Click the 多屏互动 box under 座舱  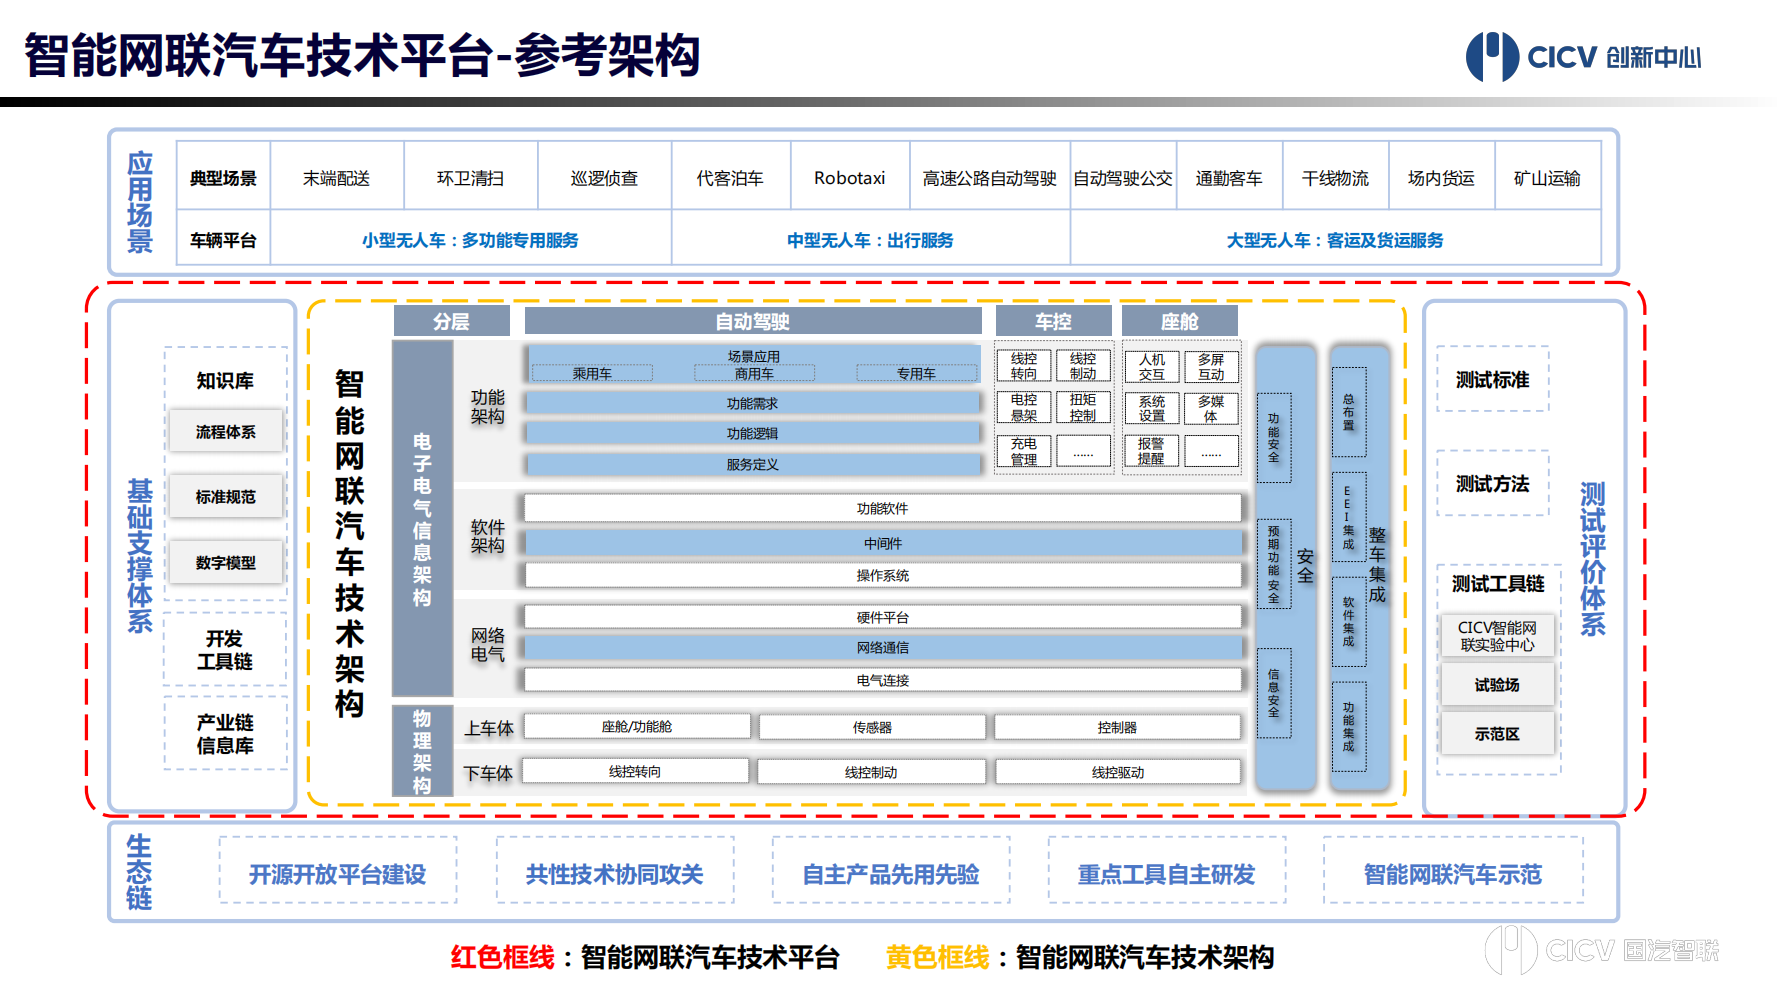[x=1211, y=366]
